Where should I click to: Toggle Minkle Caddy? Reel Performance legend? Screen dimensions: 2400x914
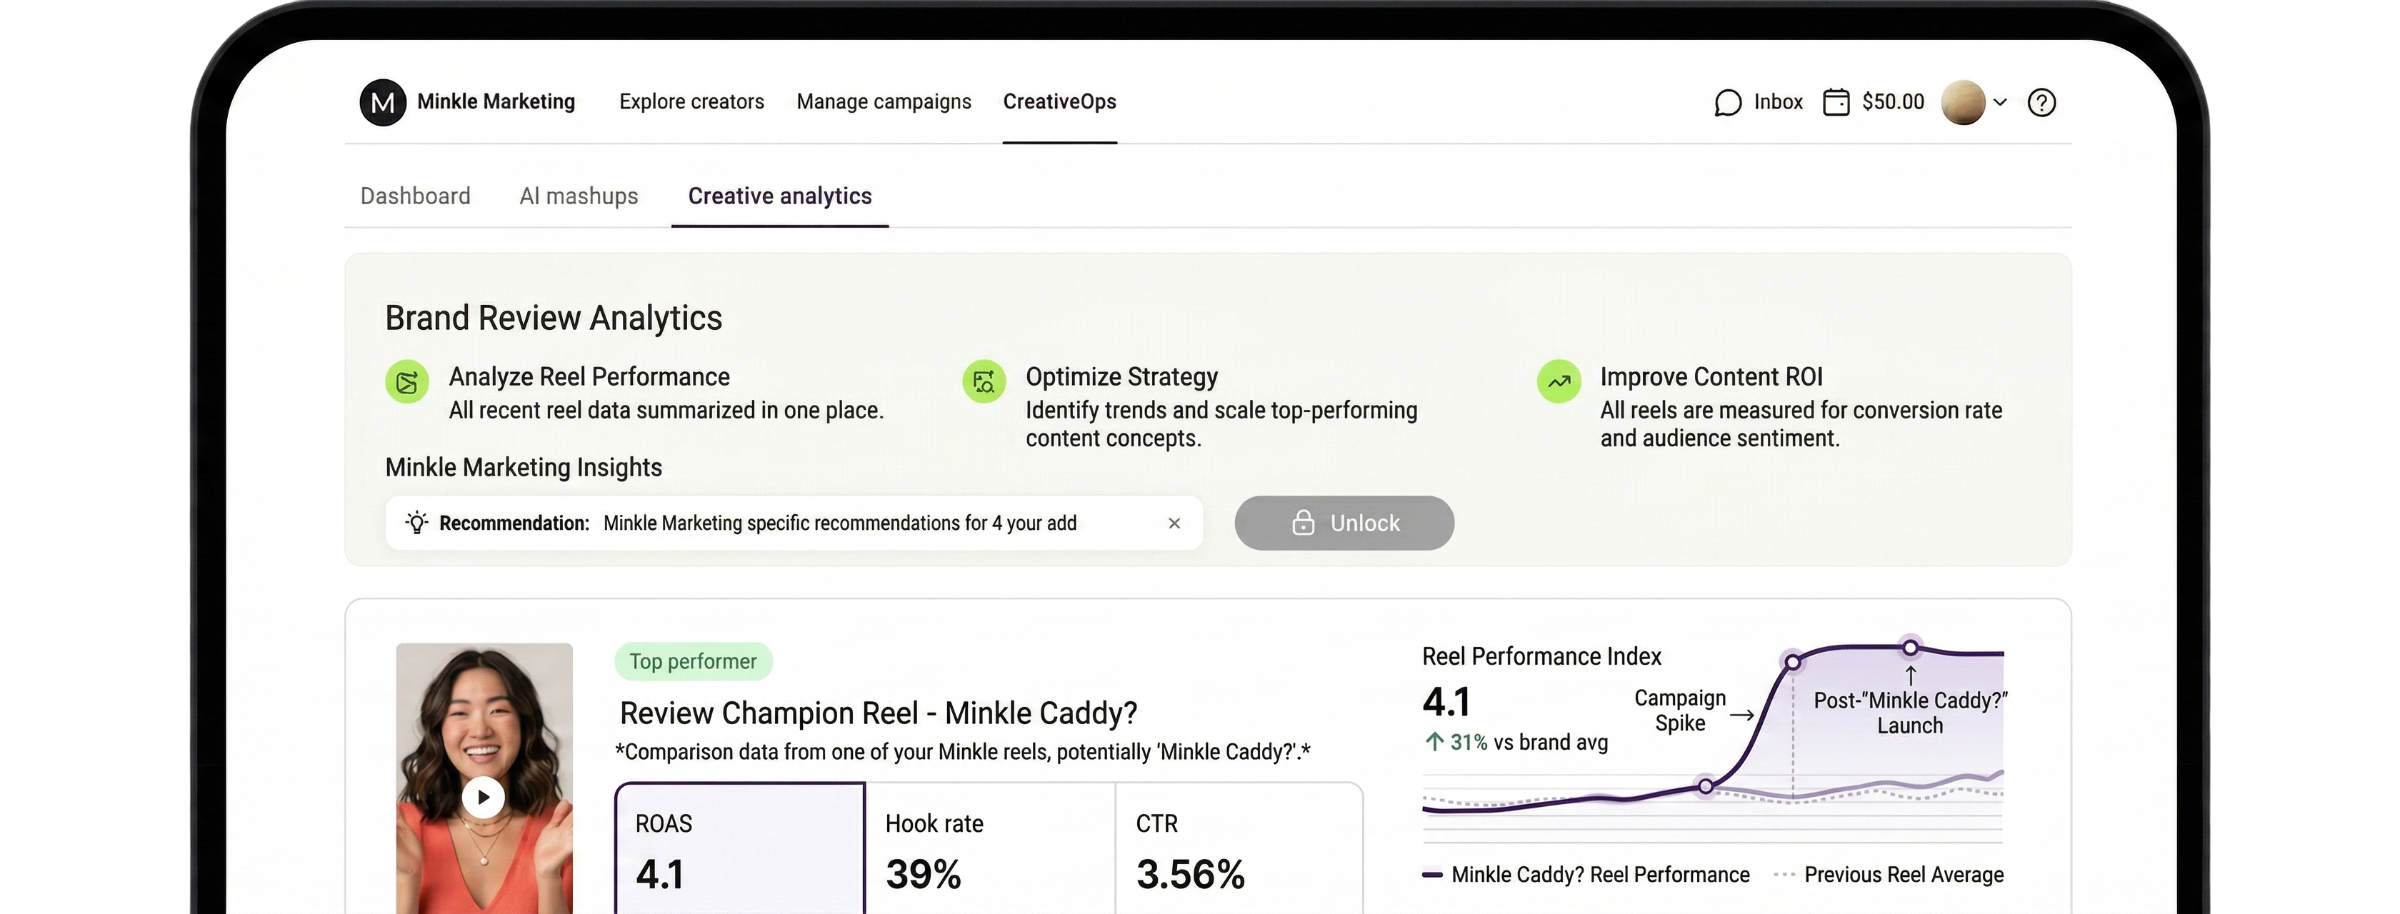coord(1586,875)
